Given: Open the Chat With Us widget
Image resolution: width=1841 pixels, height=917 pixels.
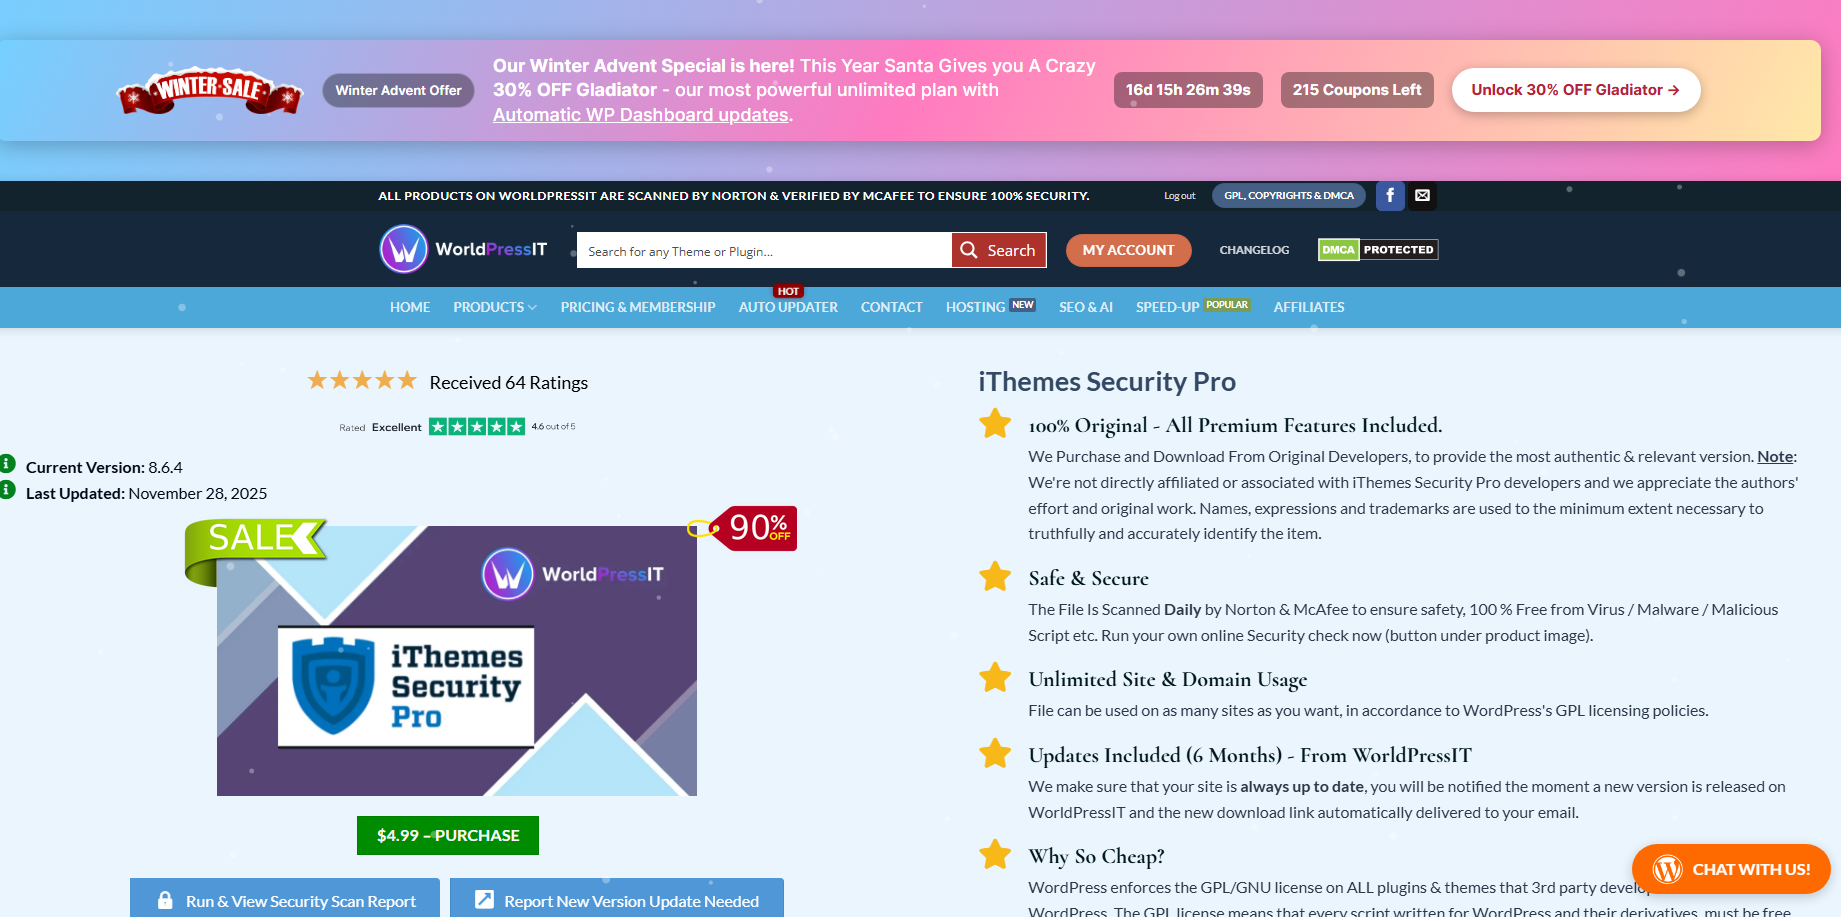Looking at the screenshot, I should [x=1730, y=869].
